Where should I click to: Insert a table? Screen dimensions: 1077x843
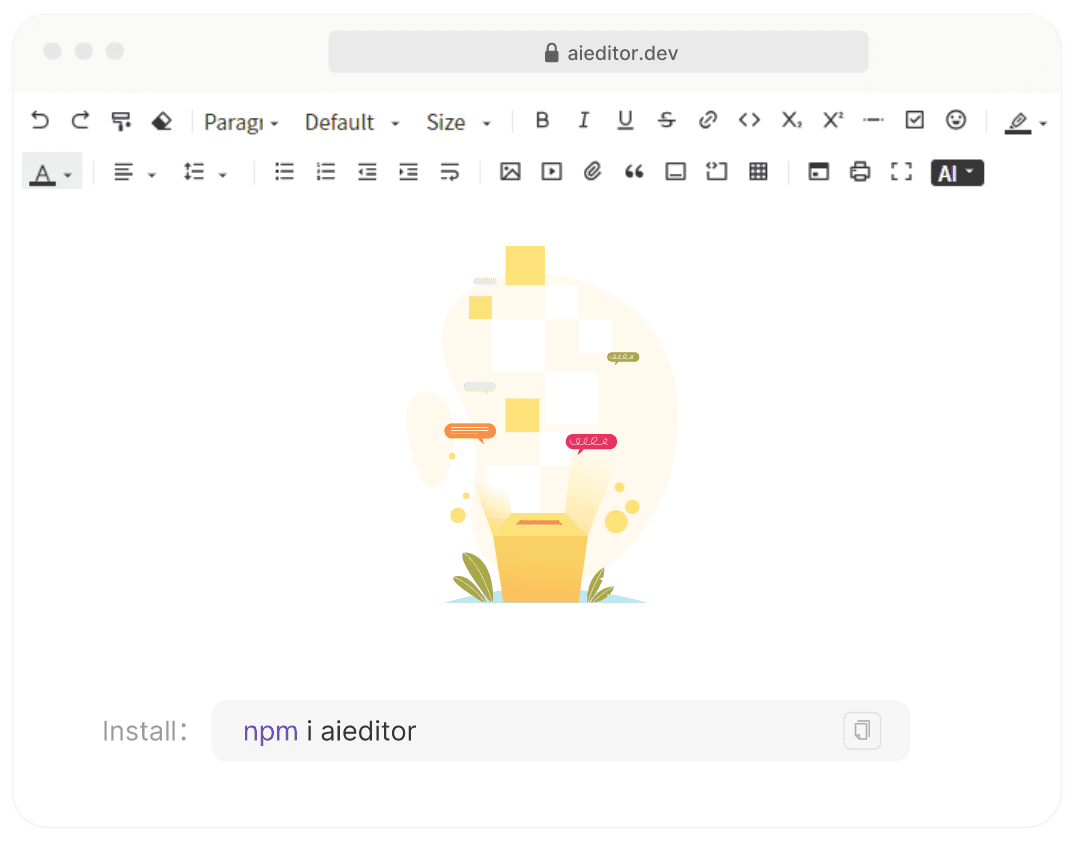click(758, 172)
